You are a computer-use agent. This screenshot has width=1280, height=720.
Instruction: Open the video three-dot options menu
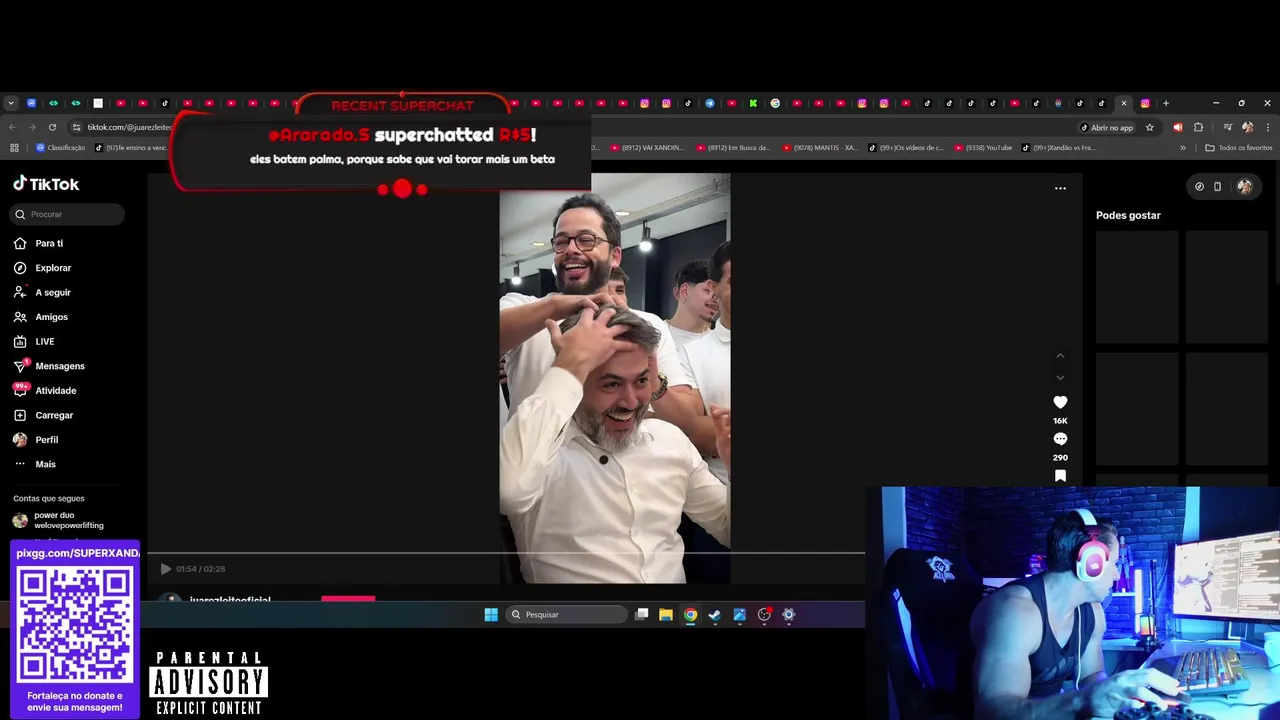pos(1060,188)
